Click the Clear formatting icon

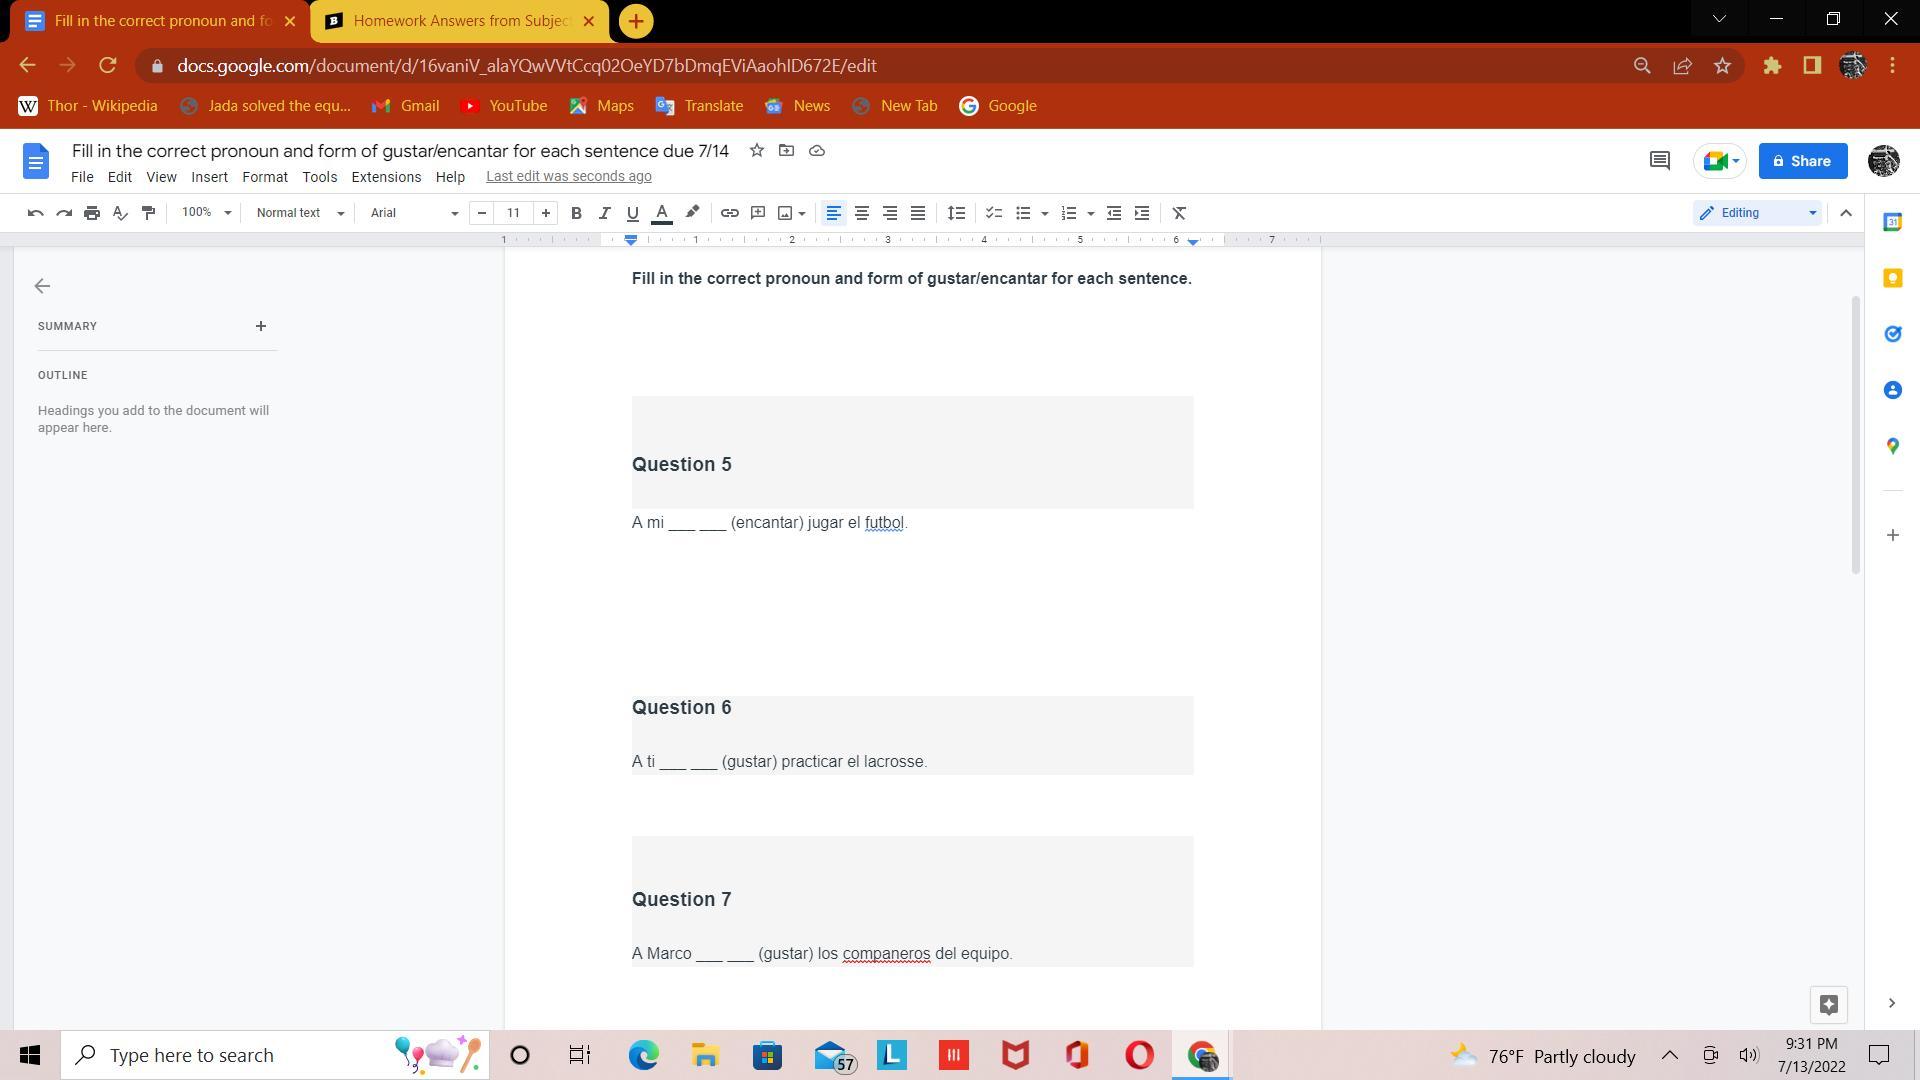[1179, 213]
